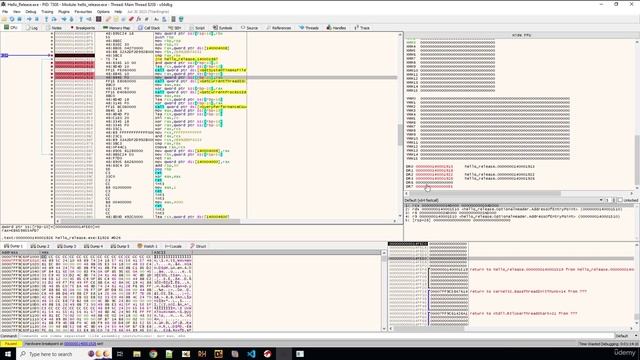The height and width of the screenshot is (360, 640).
Task: Open the Debug menu
Action: (31, 12)
